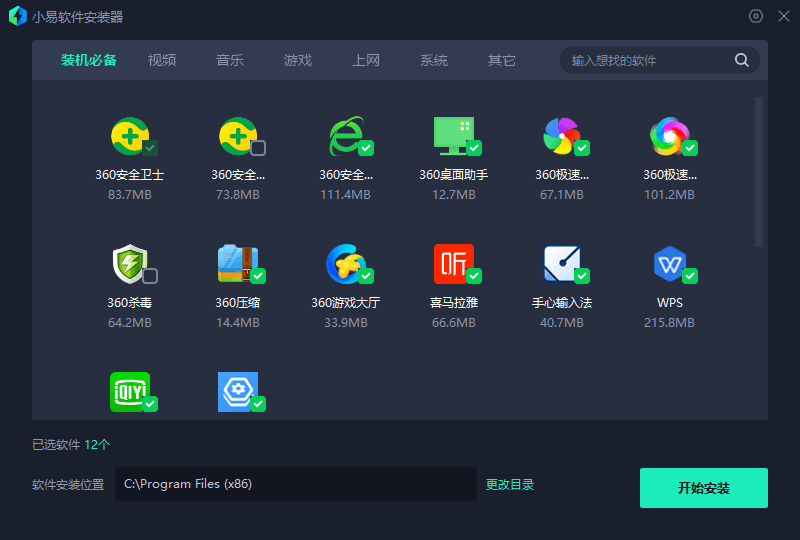
Task: Check the 360杀毒 checkbox
Action: click(150, 276)
